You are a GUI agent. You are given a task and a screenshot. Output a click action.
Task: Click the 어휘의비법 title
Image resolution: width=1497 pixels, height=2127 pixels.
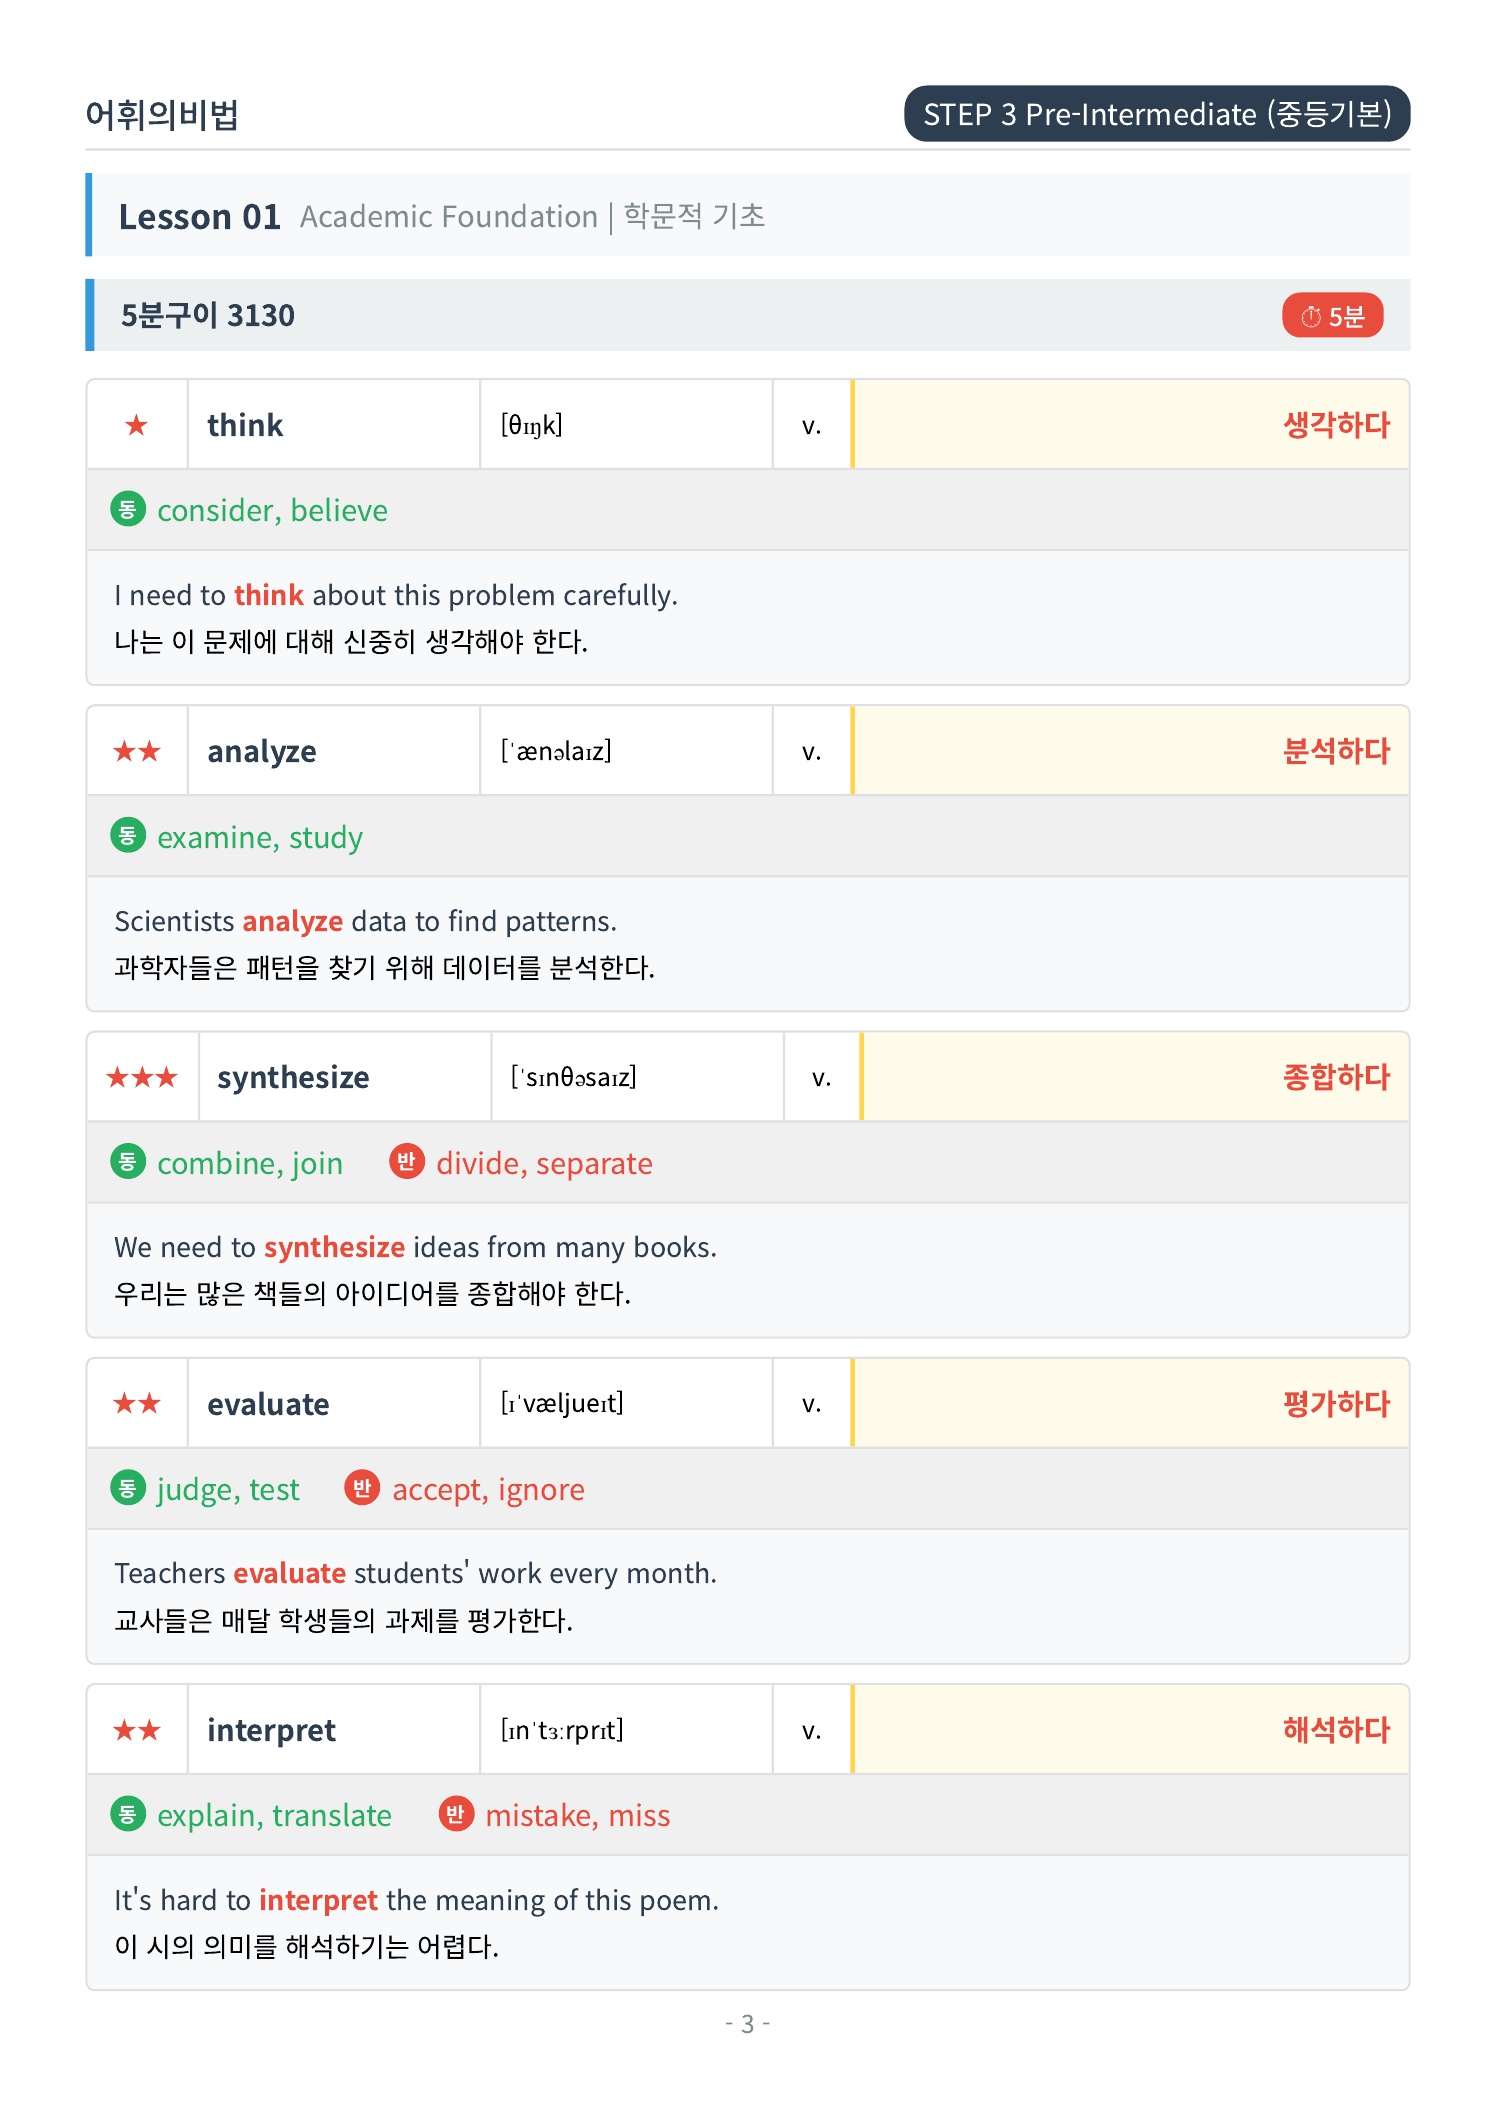[x=162, y=114]
